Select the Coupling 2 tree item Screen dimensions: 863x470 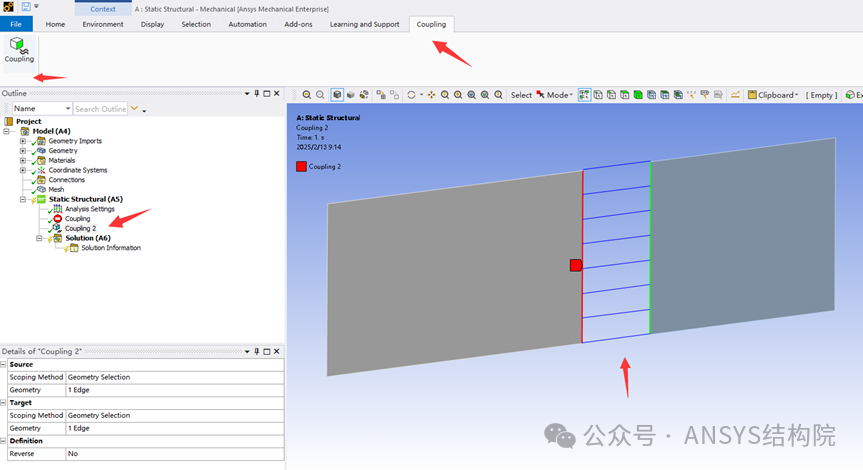pos(80,228)
